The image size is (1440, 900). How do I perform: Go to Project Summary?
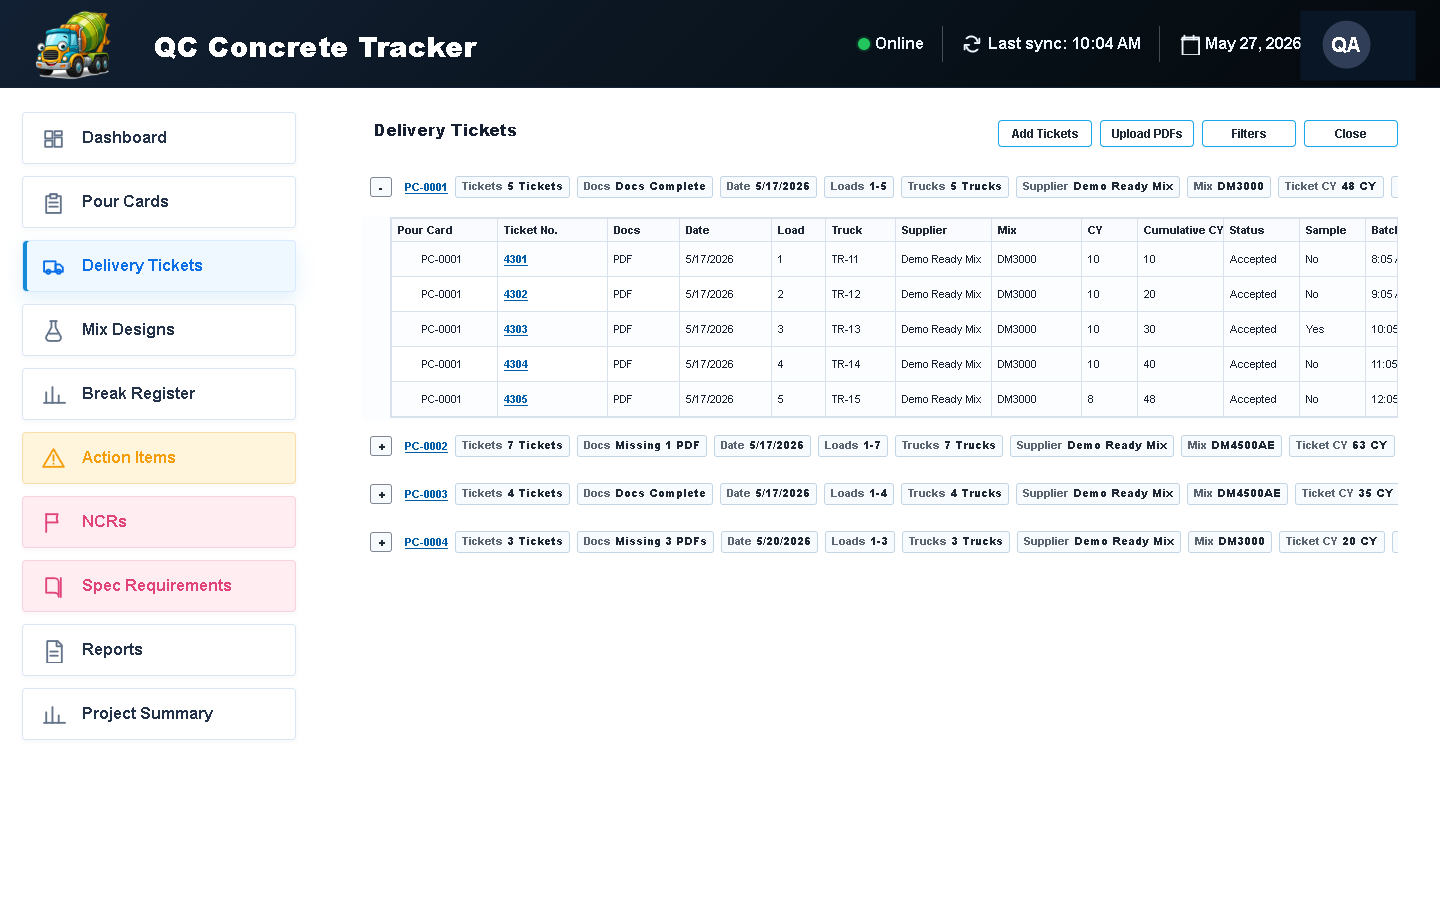[x=159, y=714]
